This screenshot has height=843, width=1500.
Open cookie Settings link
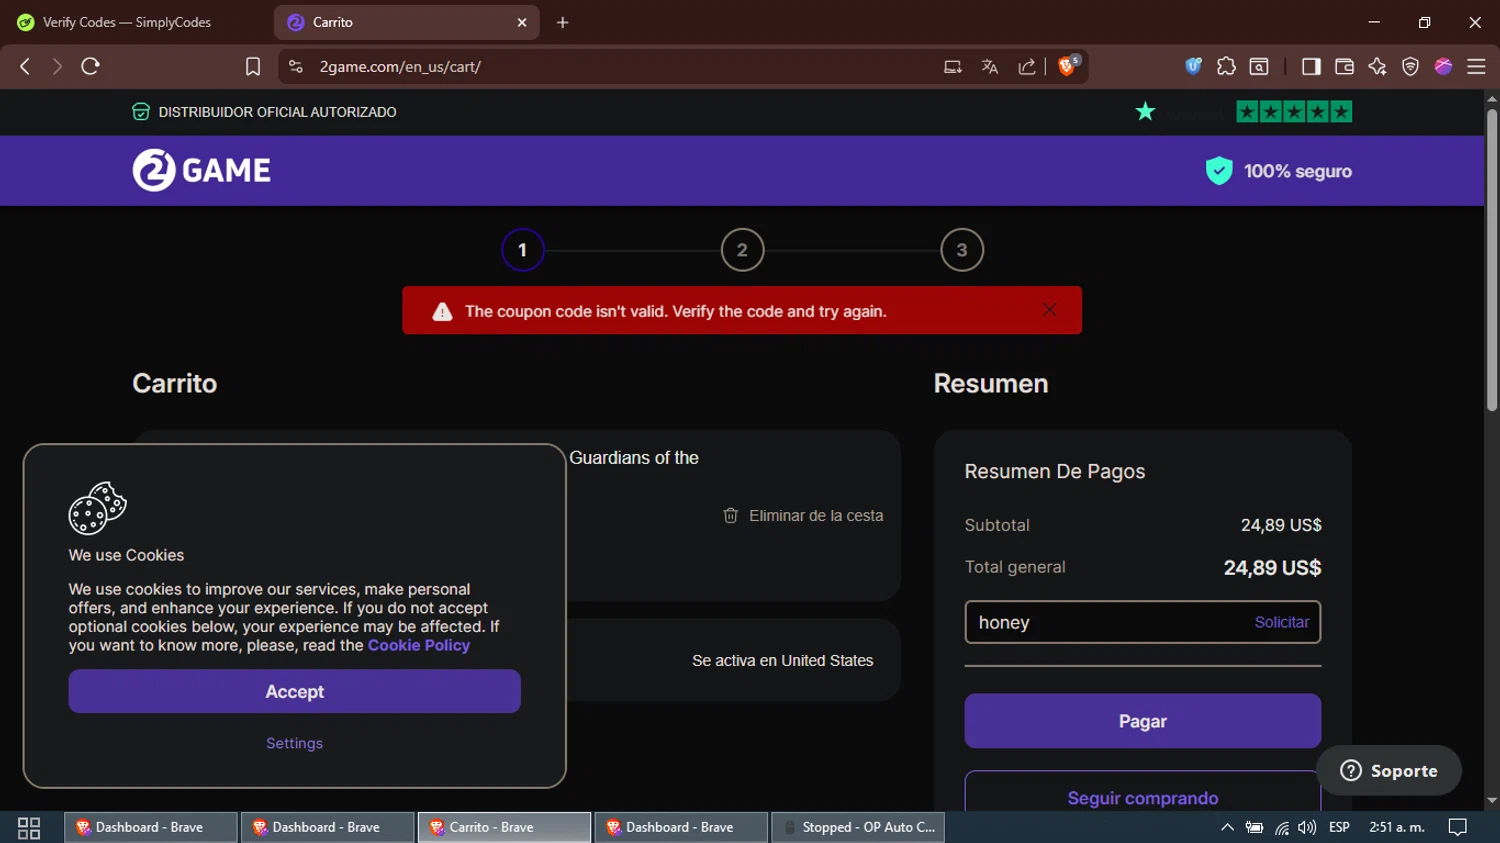tap(294, 743)
